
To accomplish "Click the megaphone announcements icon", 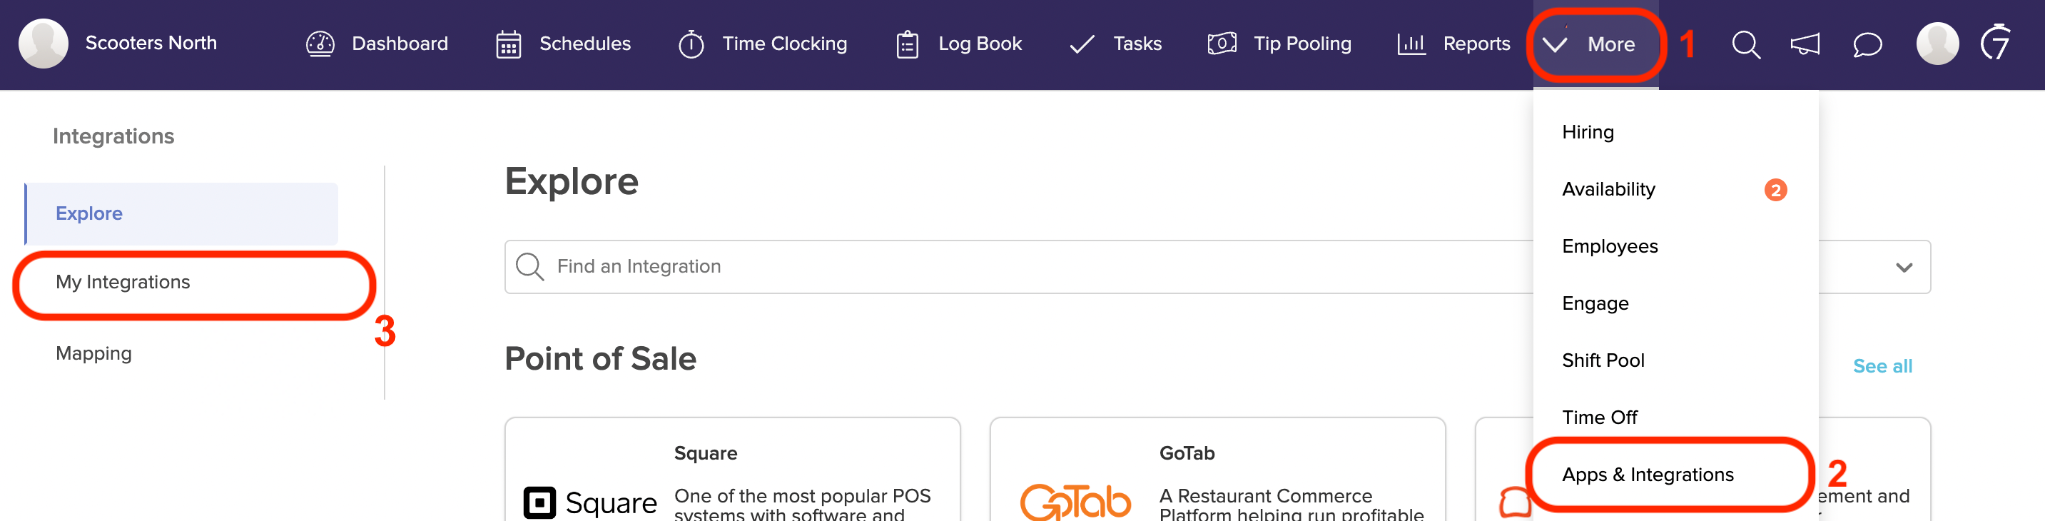I will pos(1805,44).
